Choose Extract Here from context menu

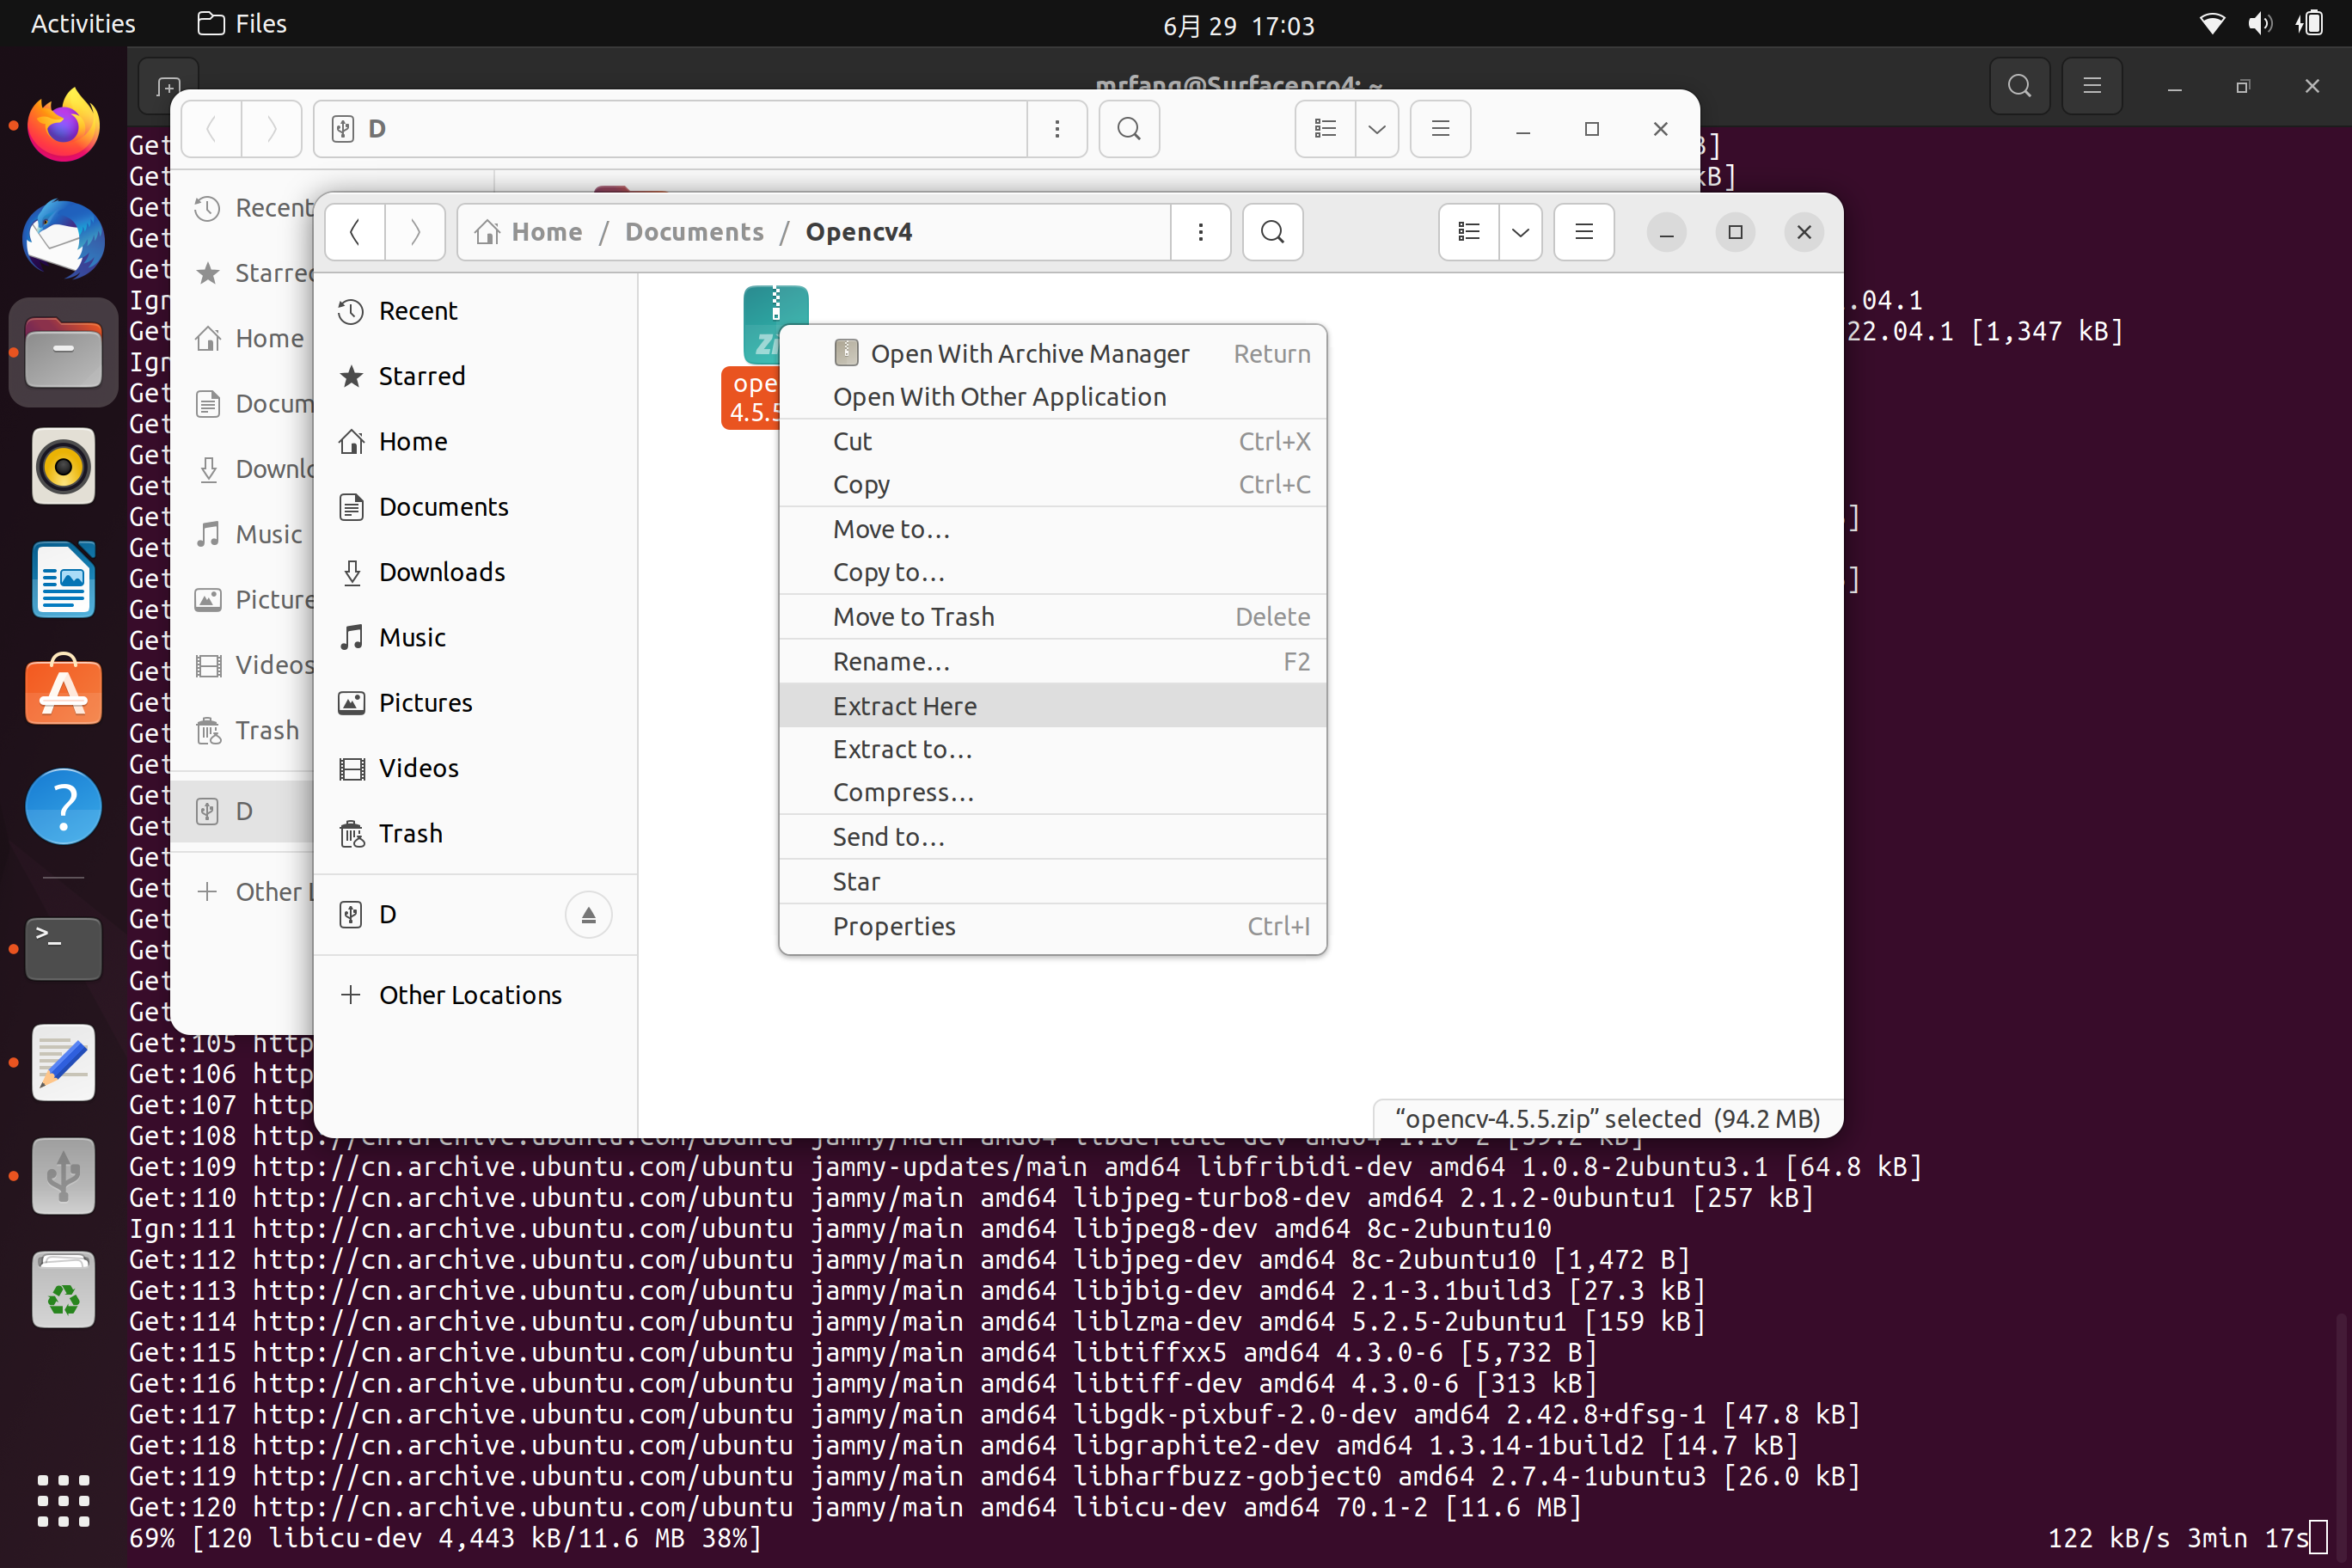pyautogui.click(x=1052, y=706)
